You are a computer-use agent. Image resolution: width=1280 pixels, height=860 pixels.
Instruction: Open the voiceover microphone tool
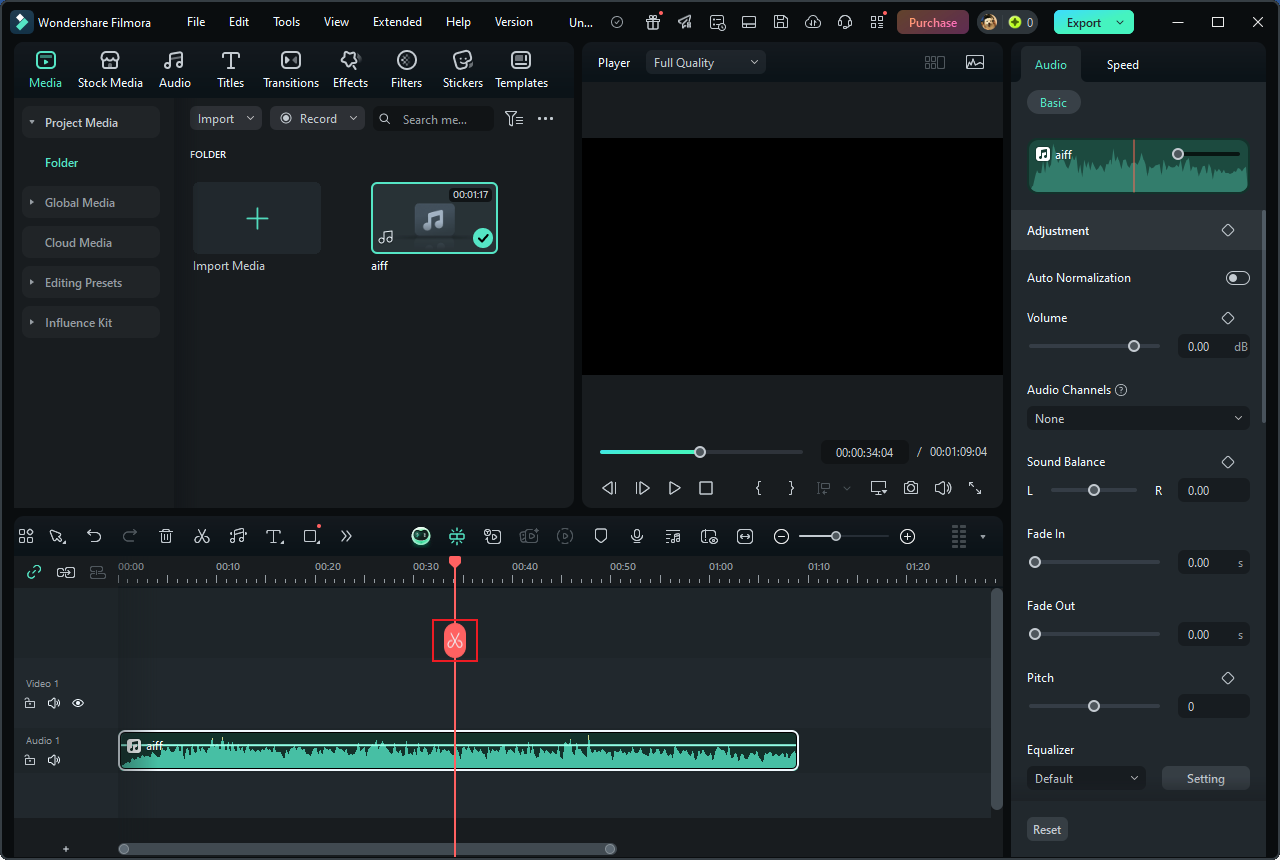point(636,536)
